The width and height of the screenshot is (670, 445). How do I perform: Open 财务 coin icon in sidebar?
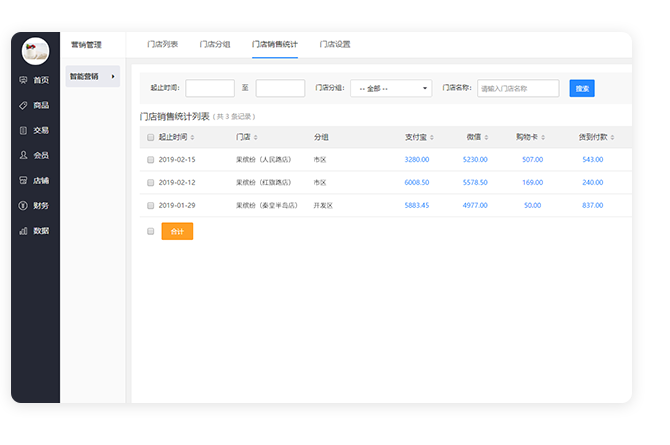pyautogui.click(x=23, y=206)
